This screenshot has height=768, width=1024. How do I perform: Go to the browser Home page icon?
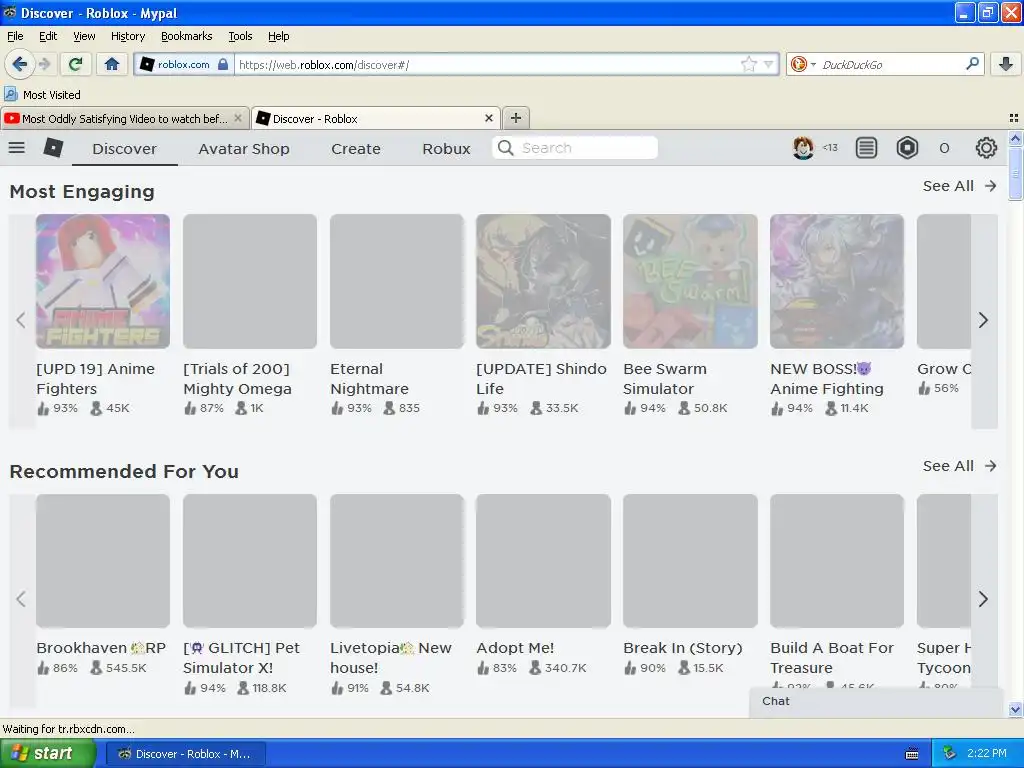pyautogui.click(x=112, y=64)
